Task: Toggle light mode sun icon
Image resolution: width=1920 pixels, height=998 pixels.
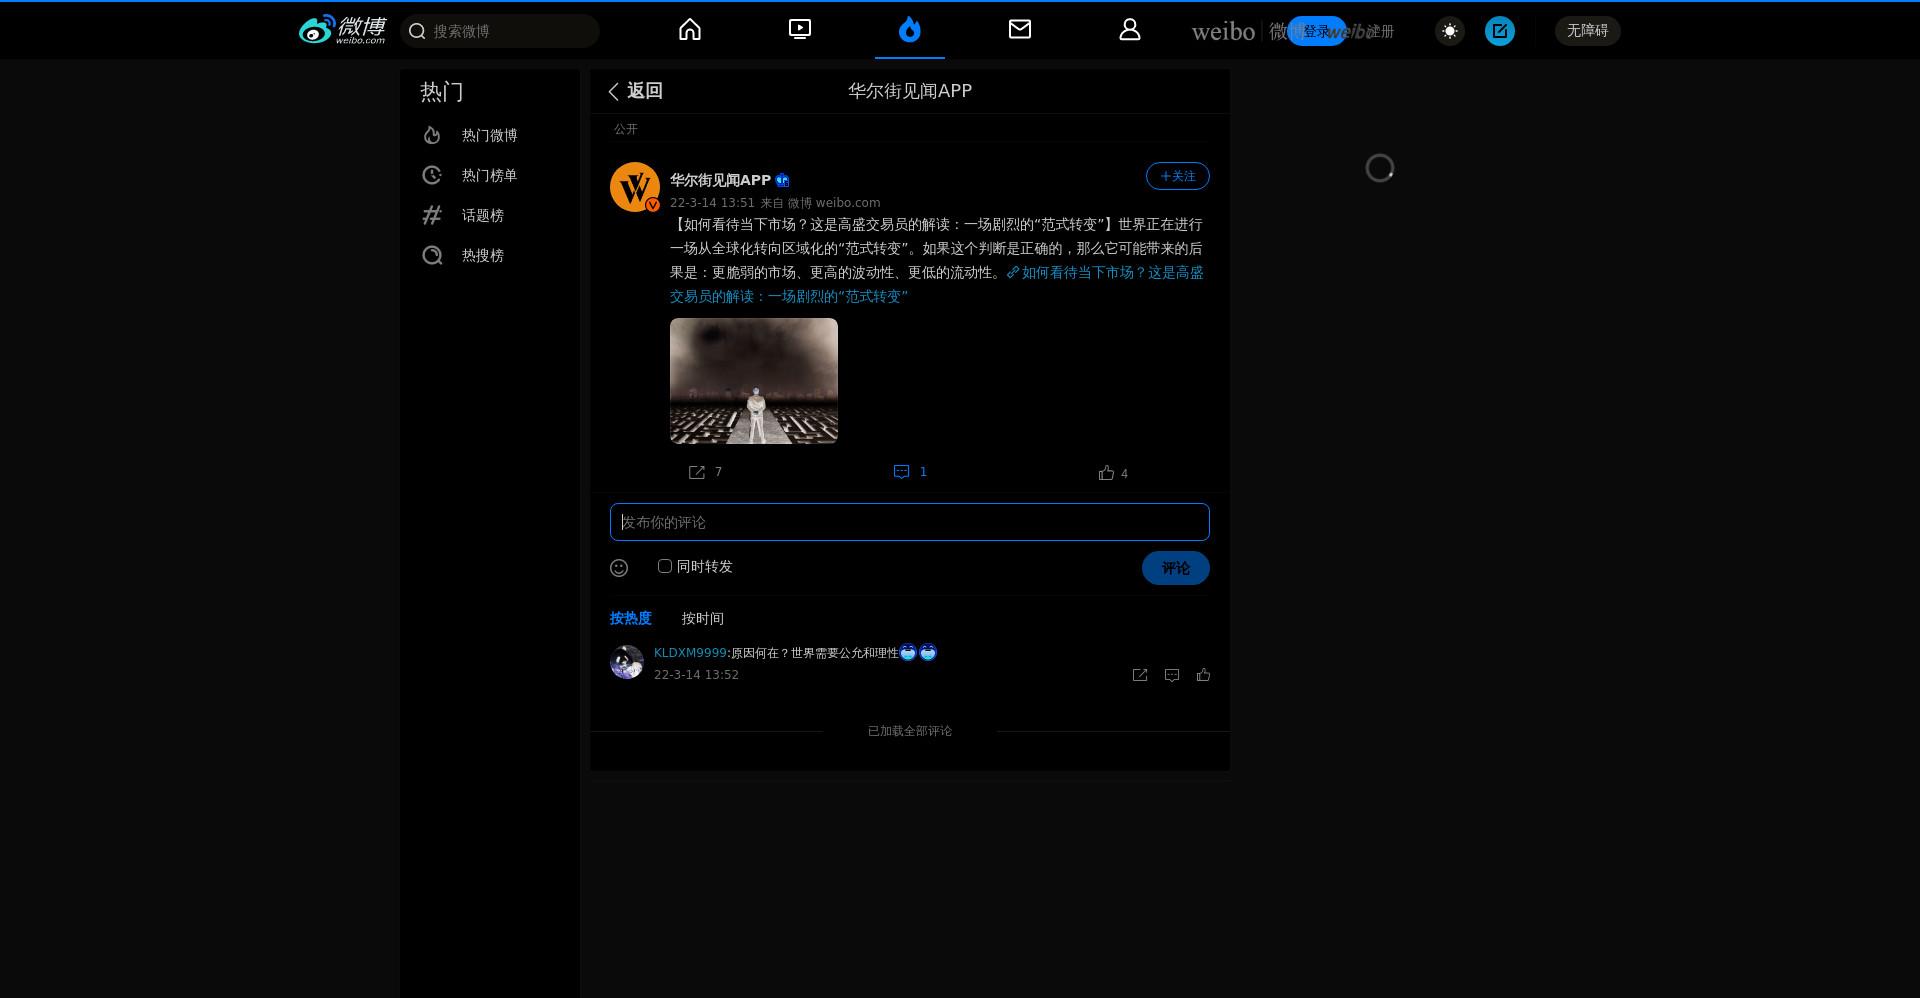Action: pos(1450,31)
